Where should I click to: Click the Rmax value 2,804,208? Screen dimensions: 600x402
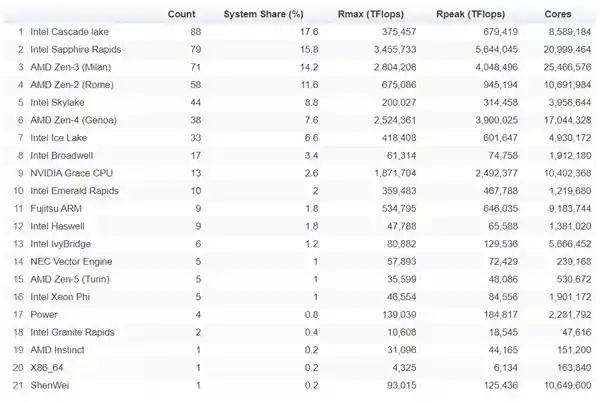coord(395,67)
